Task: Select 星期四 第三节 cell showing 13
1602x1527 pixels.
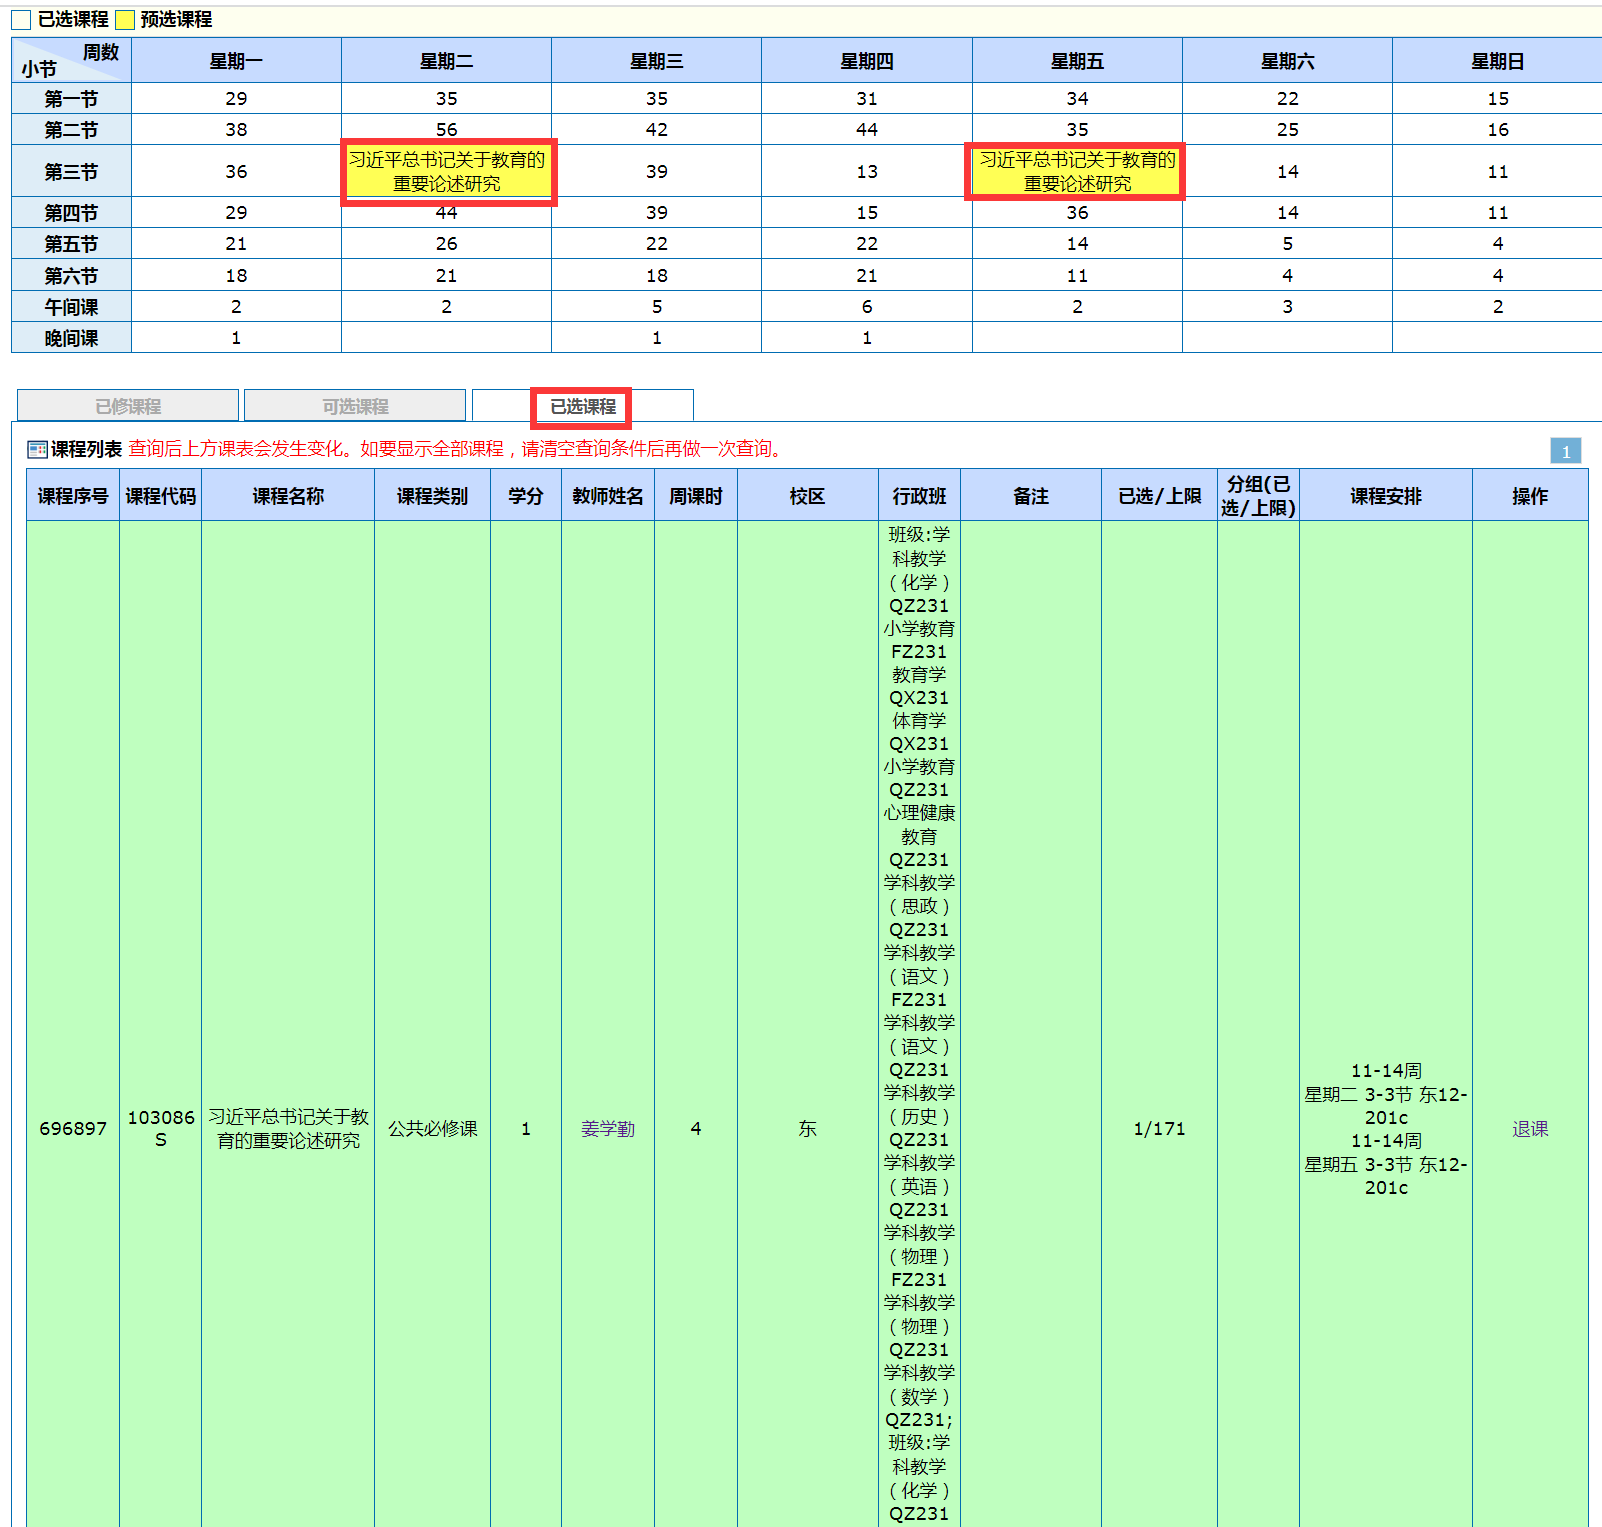Action: tap(867, 172)
